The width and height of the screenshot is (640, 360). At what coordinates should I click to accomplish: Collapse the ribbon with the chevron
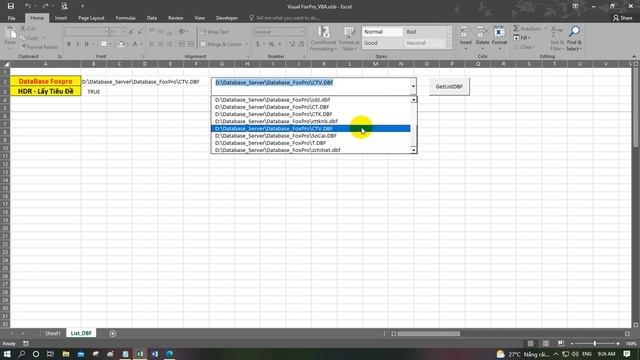coord(634,56)
